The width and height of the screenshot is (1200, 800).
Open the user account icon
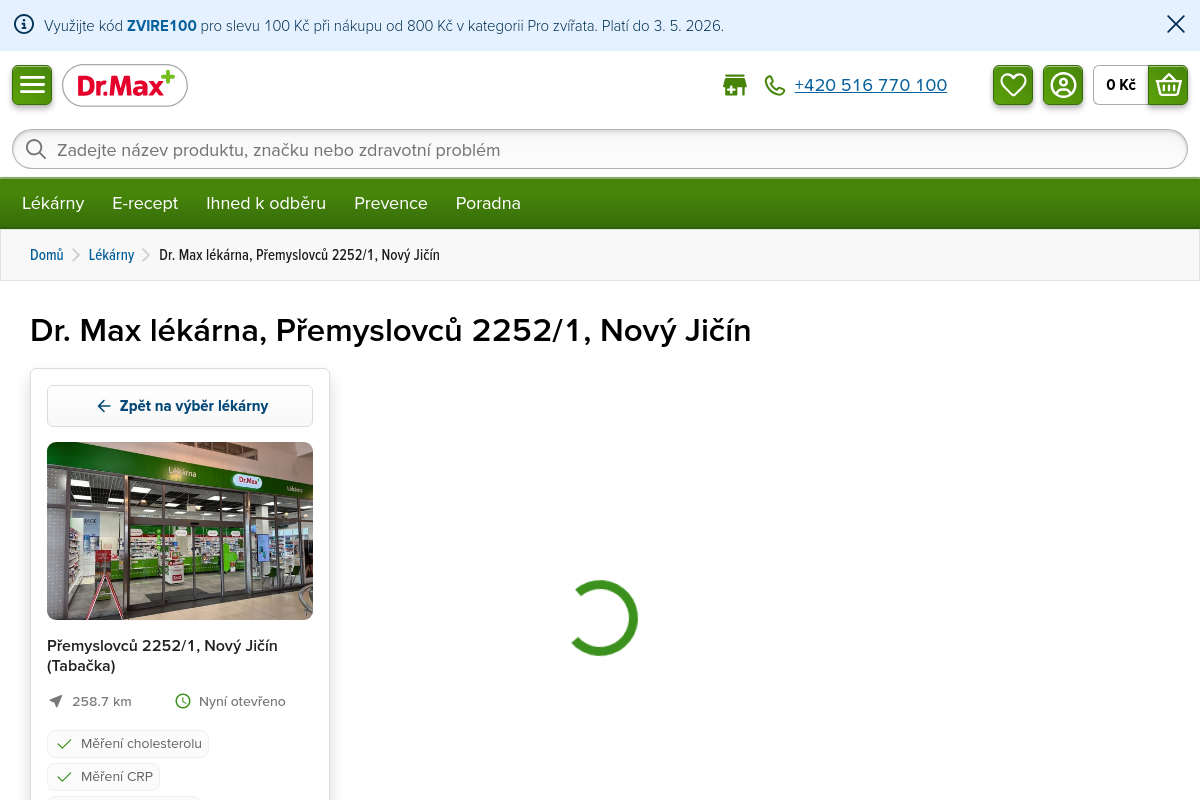(1063, 85)
